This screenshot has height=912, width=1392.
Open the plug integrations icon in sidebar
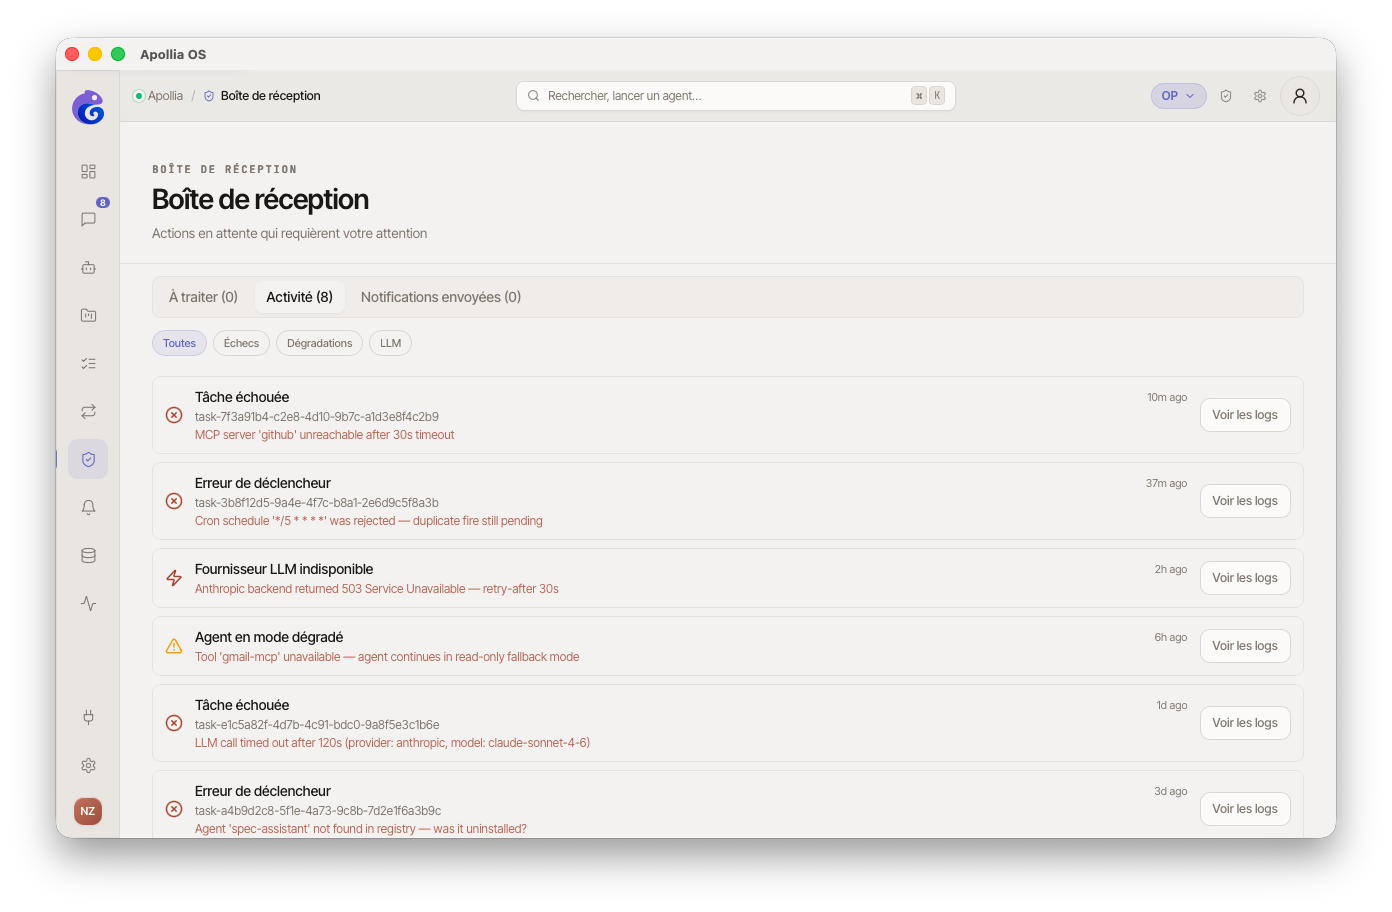[x=88, y=717]
